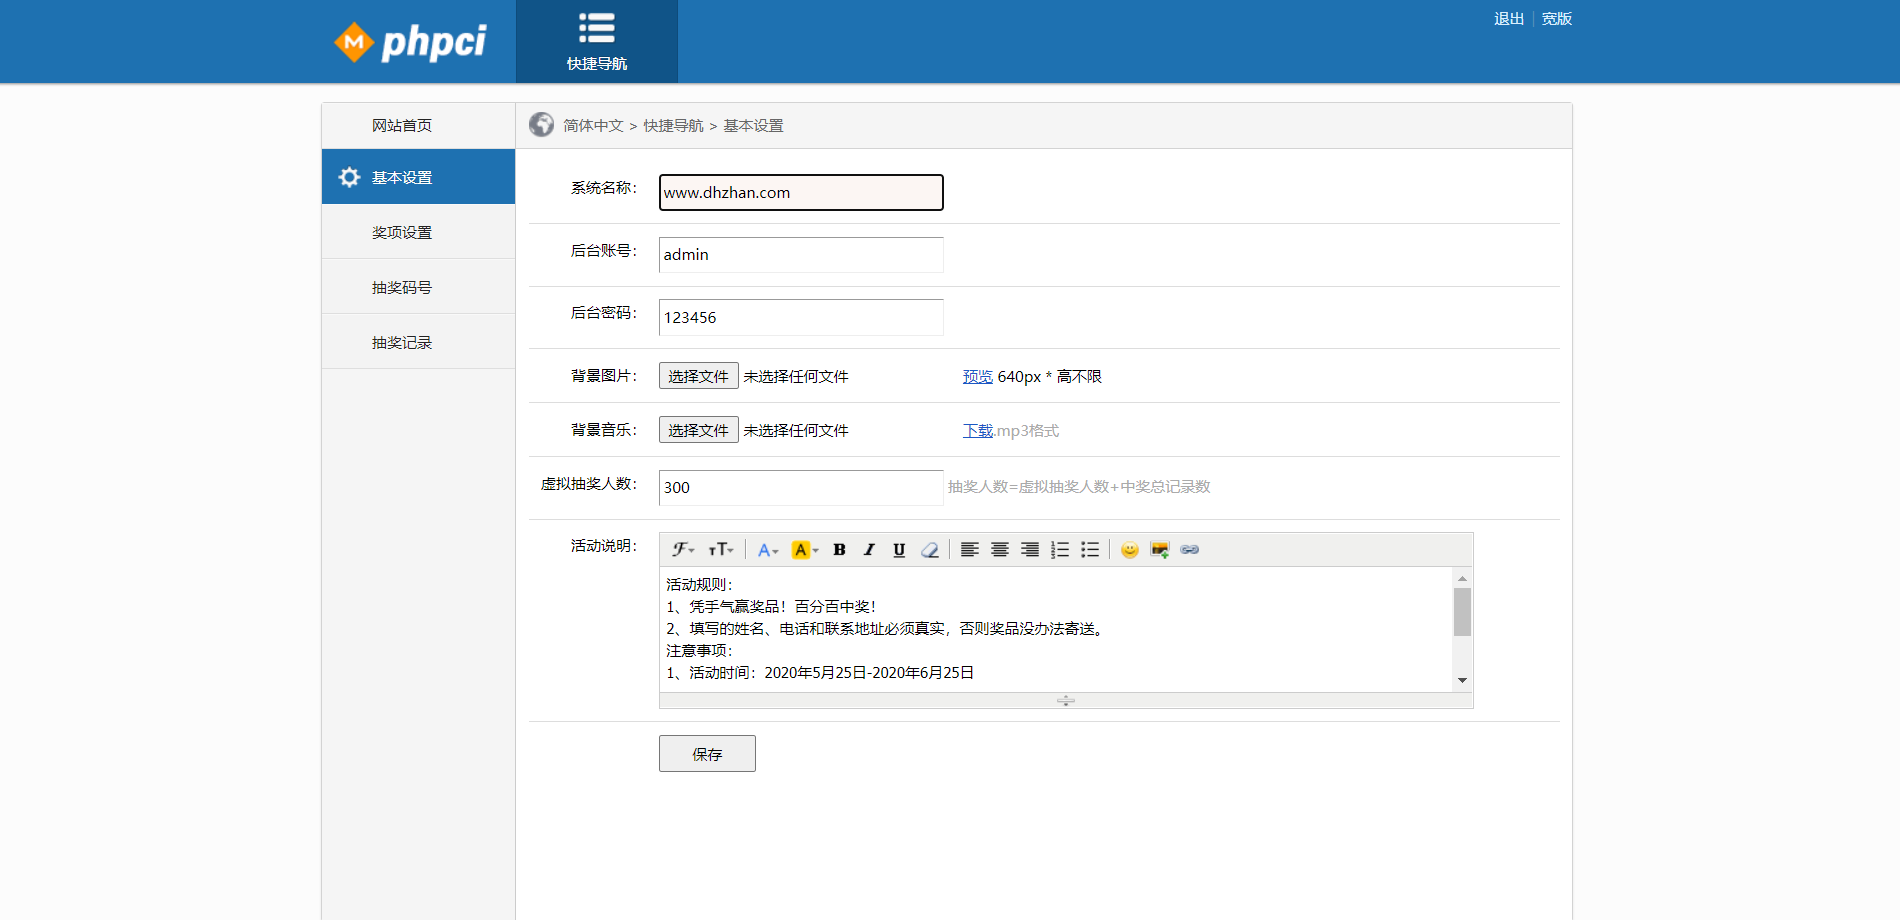This screenshot has height=920, width=1900.
Task: Select 抽奖记录 from the sidebar menu
Action: (402, 342)
